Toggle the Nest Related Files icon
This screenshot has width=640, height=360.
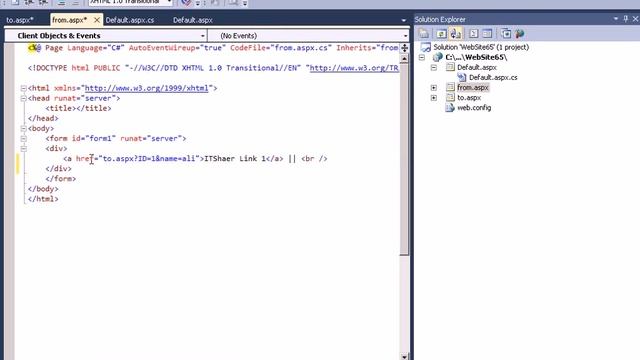[x=456, y=33]
